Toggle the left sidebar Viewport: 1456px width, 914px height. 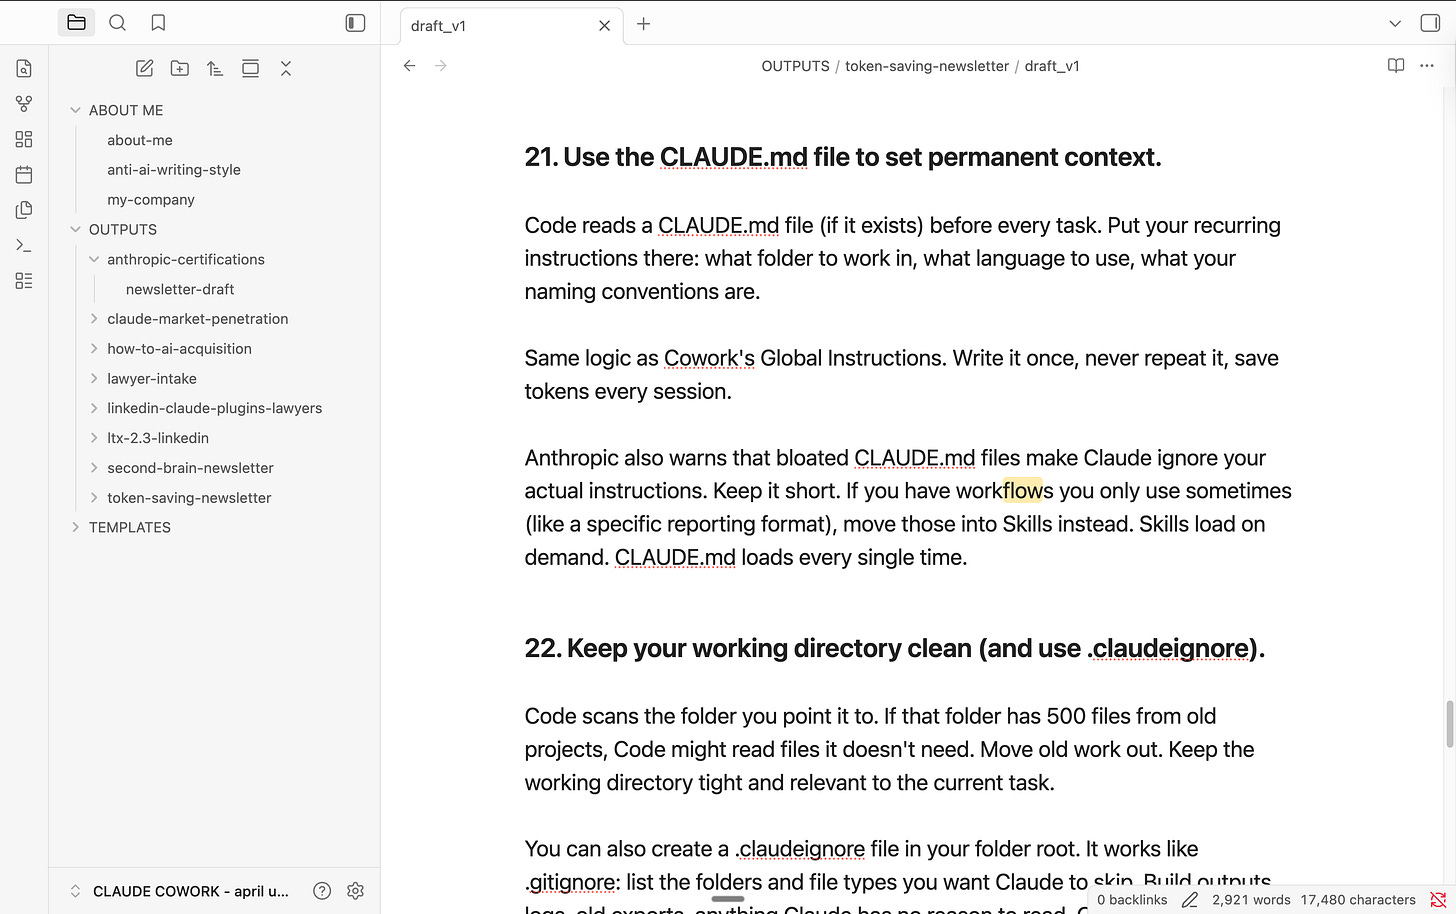coord(355,22)
